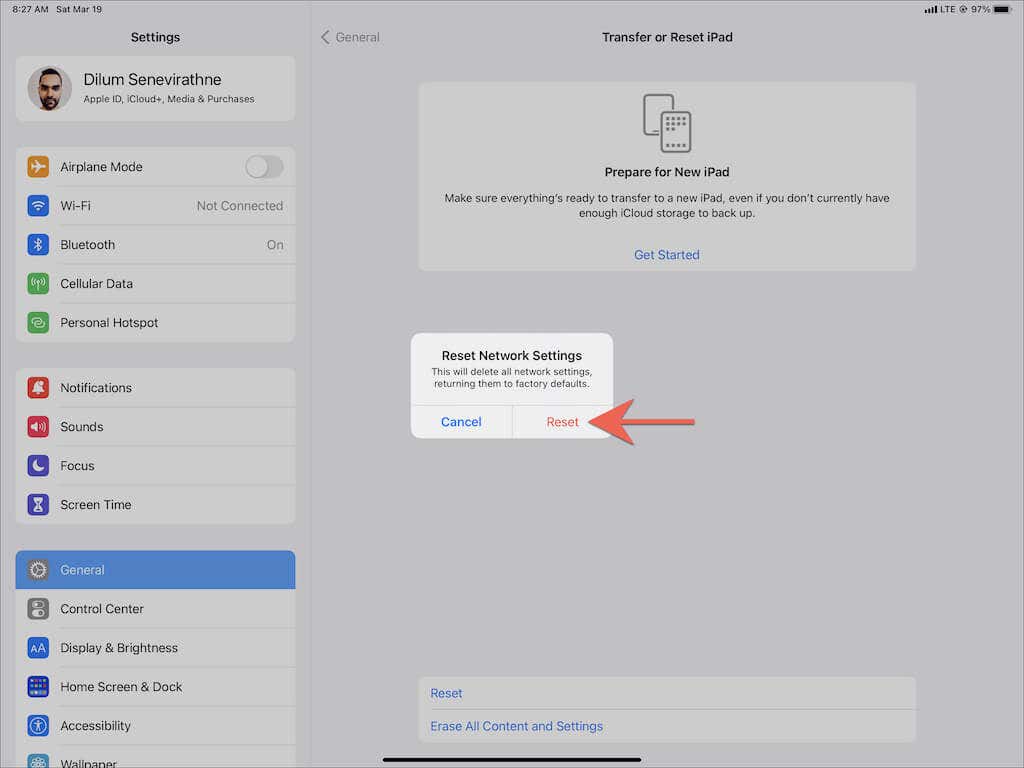This screenshot has width=1024, height=768.
Task: Confirm with the red Reset button
Action: 562,422
